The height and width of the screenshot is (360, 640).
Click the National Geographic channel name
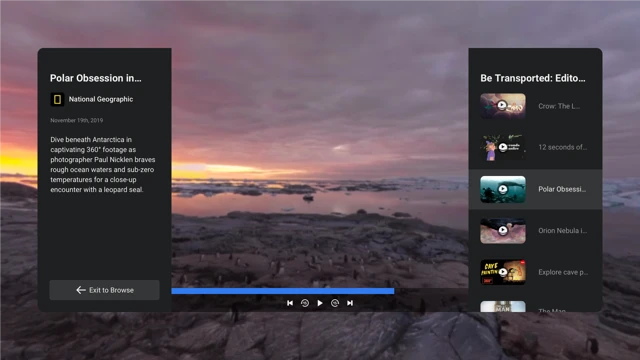(x=101, y=99)
